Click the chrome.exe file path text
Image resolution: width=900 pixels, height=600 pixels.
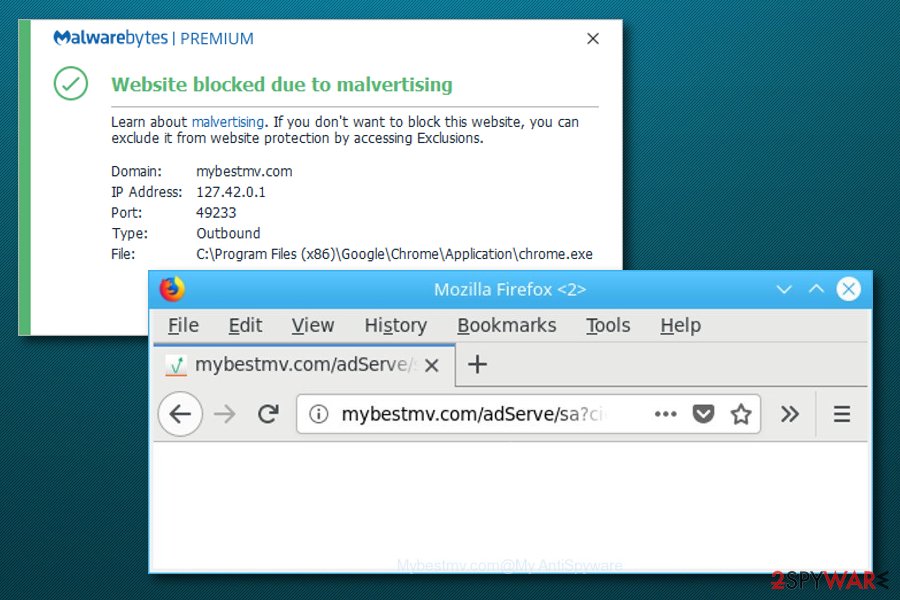click(x=394, y=254)
